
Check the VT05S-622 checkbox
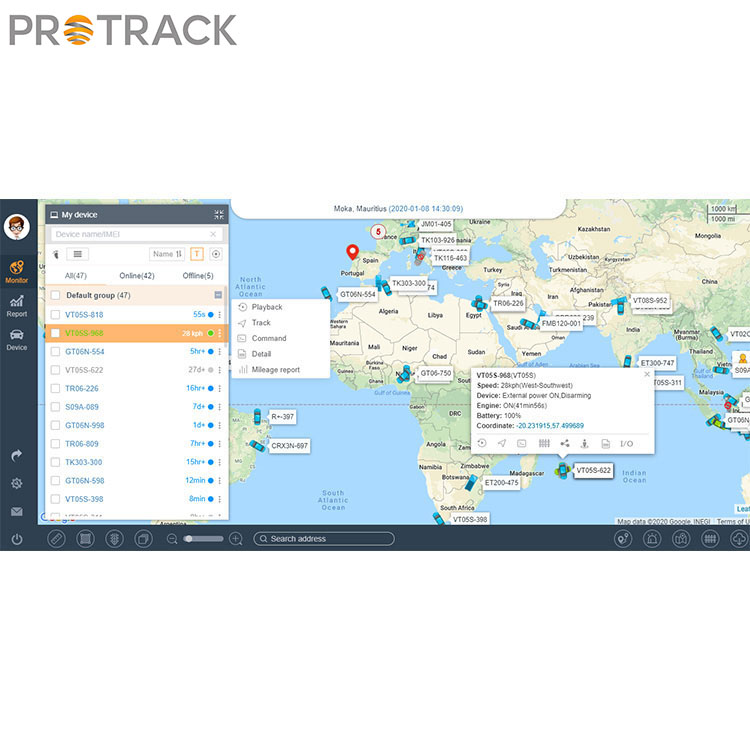pos(55,370)
